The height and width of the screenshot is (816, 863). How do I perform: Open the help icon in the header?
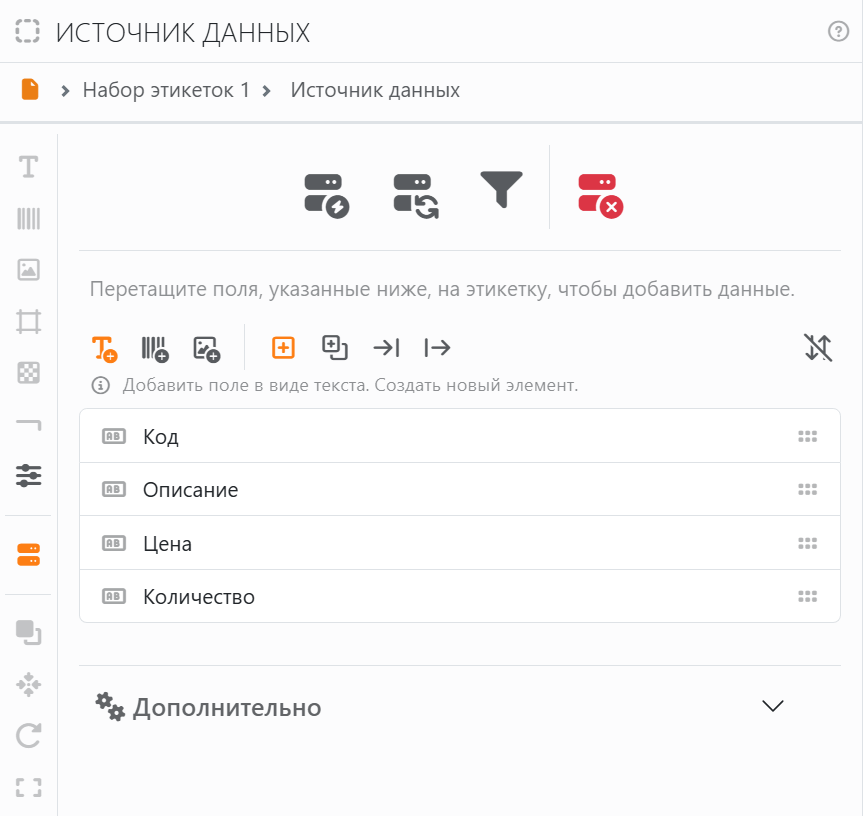click(x=838, y=31)
